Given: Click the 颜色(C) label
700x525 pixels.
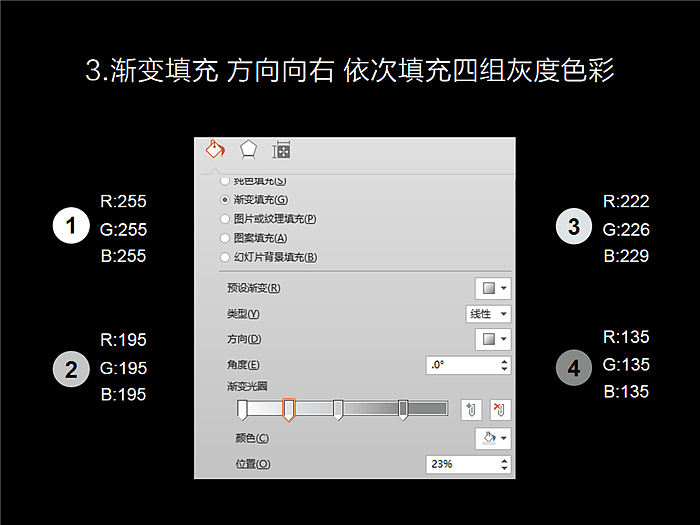Looking at the screenshot, I should tap(252, 438).
